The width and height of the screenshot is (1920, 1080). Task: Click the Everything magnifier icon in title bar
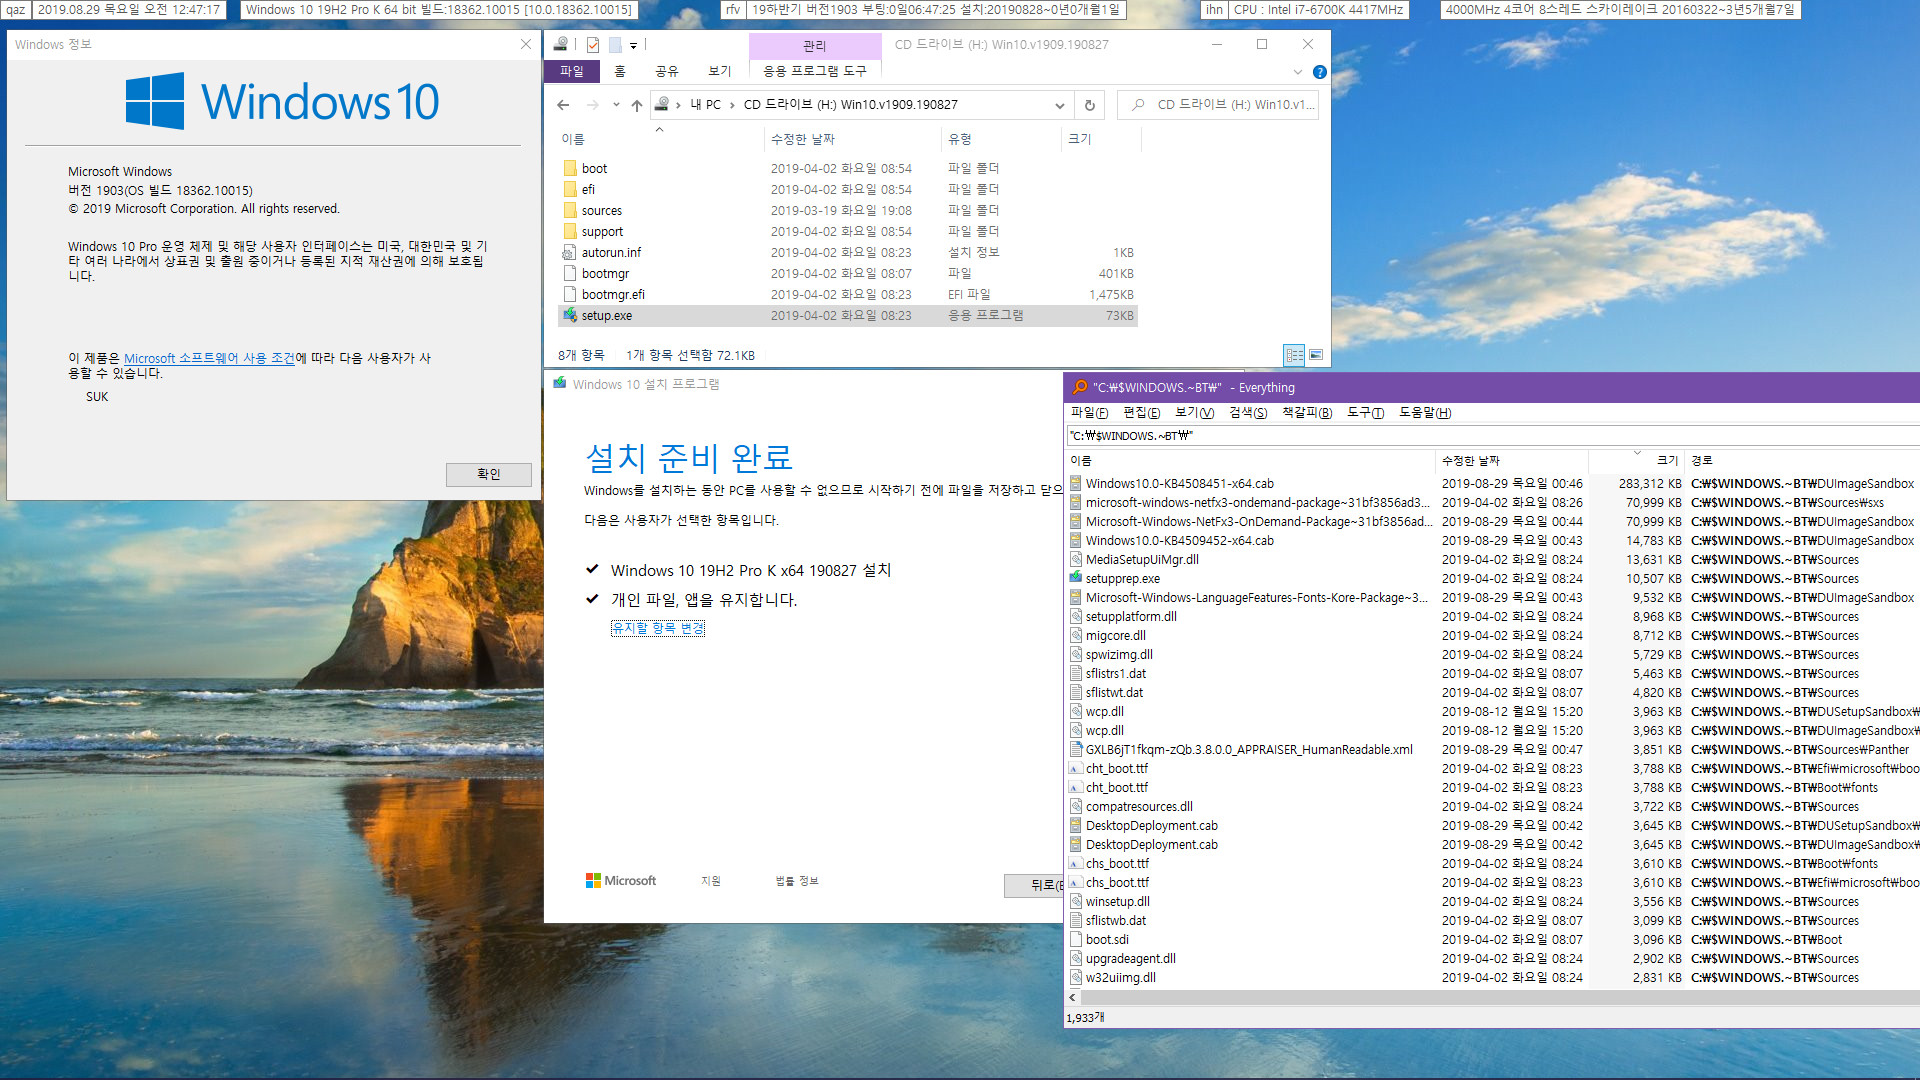[1079, 387]
